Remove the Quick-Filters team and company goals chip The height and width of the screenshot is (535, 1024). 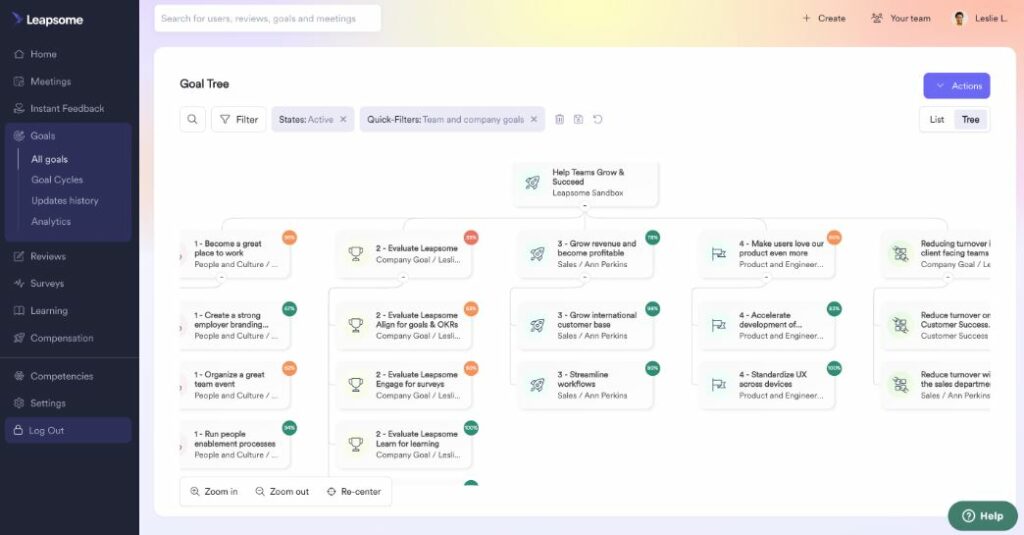[x=534, y=120]
